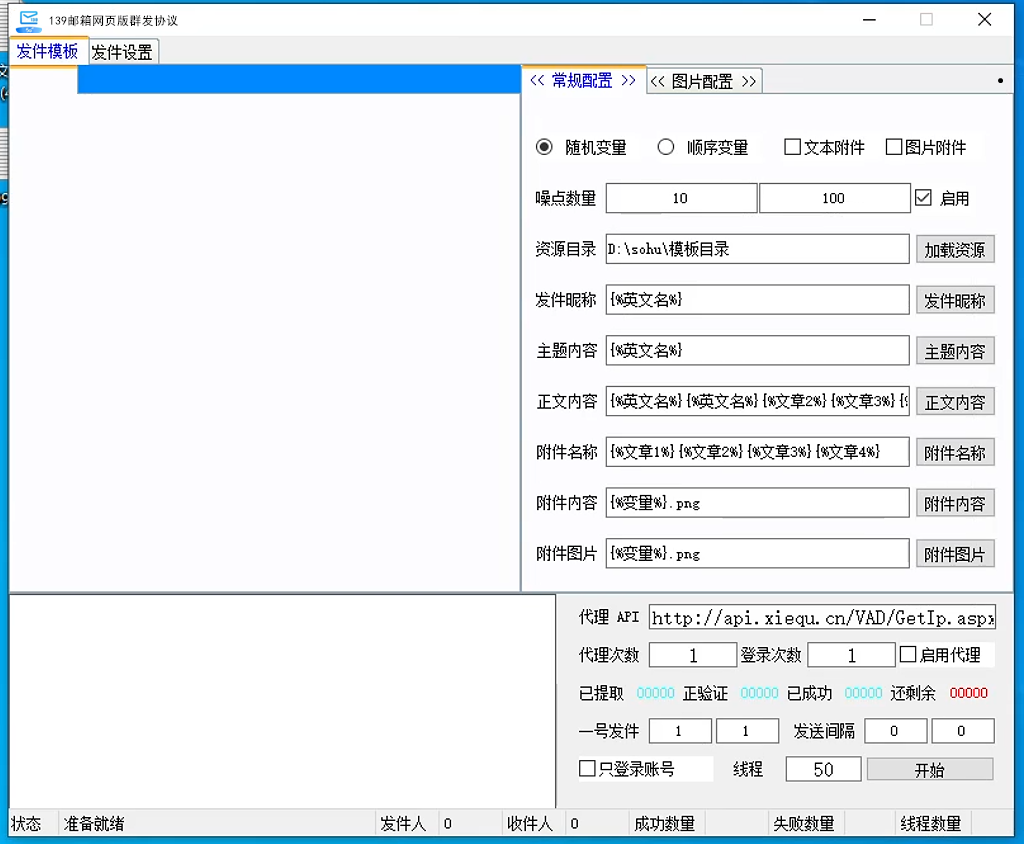The width and height of the screenshot is (1024, 844).
Task: Uncheck the 启用 noise checkbox
Action: pyautogui.click(x=923, y=198)
